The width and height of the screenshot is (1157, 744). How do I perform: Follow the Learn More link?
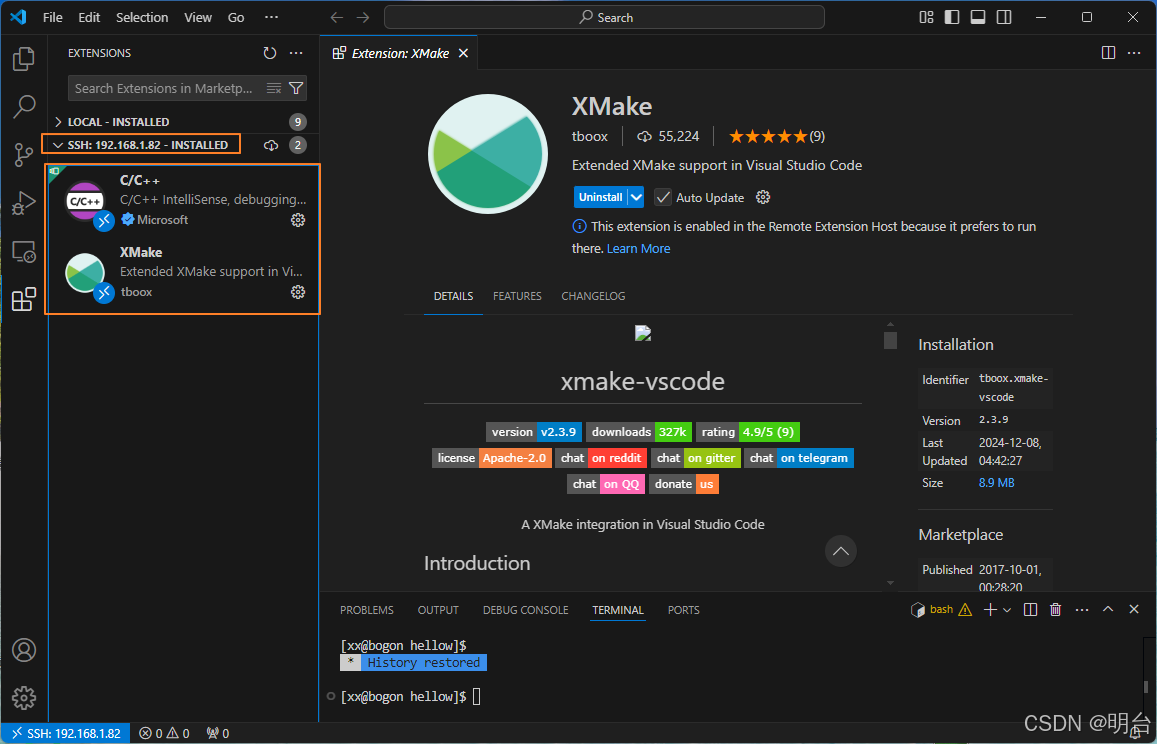[638, 249]
